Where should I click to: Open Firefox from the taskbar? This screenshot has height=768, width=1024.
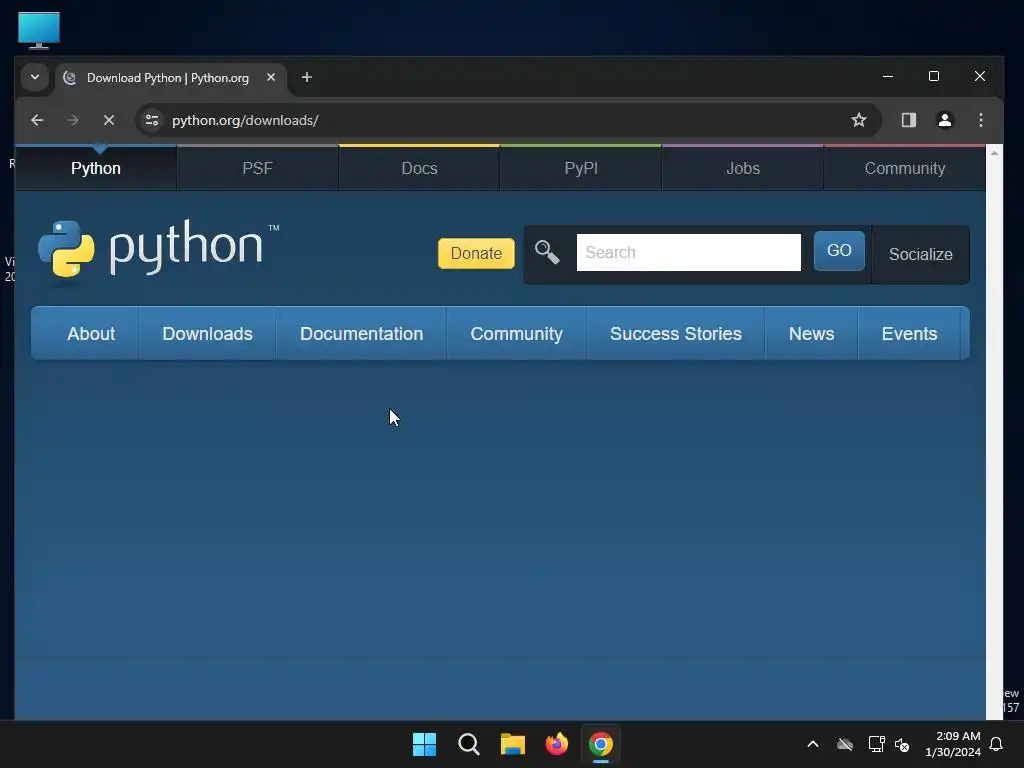pos(556,744)
